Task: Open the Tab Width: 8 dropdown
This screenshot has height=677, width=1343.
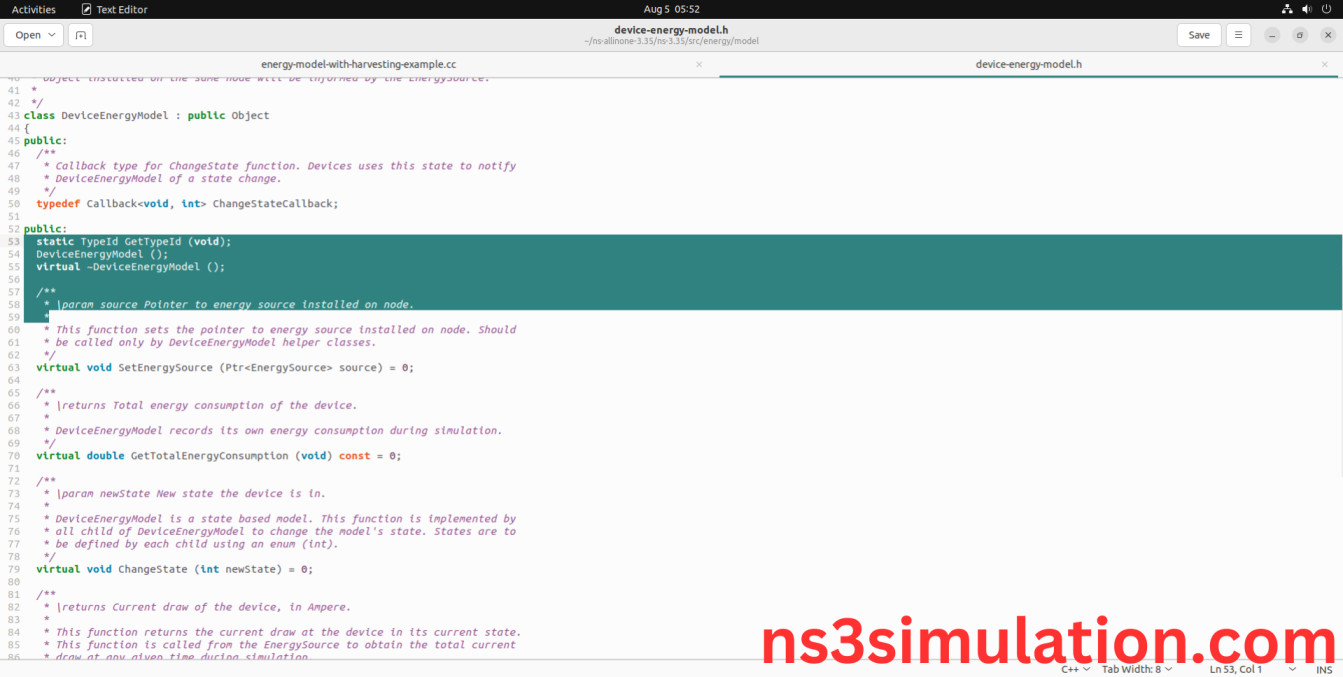Action: coord(1136,669)
